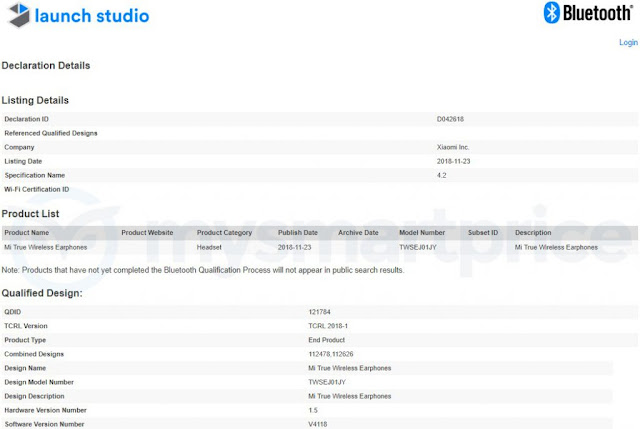Select Combined Designs value 112478,112626
This screenshot has height=429, width=640.
pos(331,354)
